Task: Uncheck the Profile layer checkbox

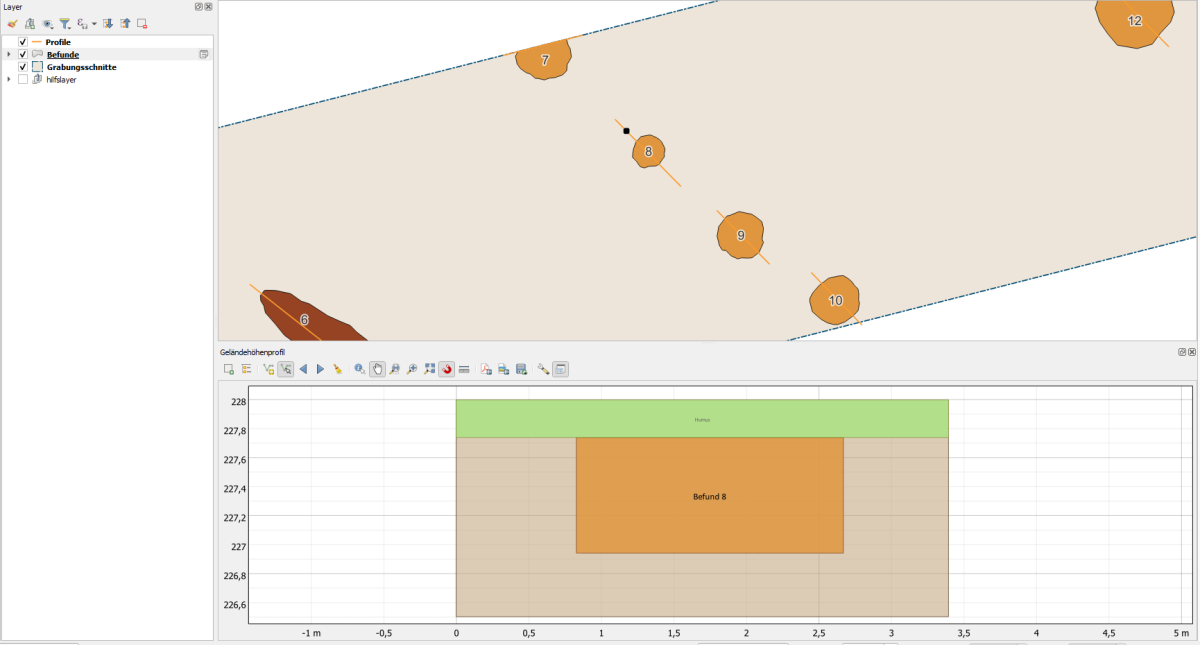Action: coord(23,42)
